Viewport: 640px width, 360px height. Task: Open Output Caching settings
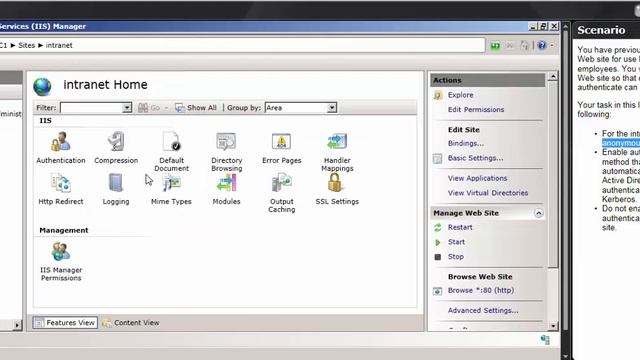pos(282,193)
